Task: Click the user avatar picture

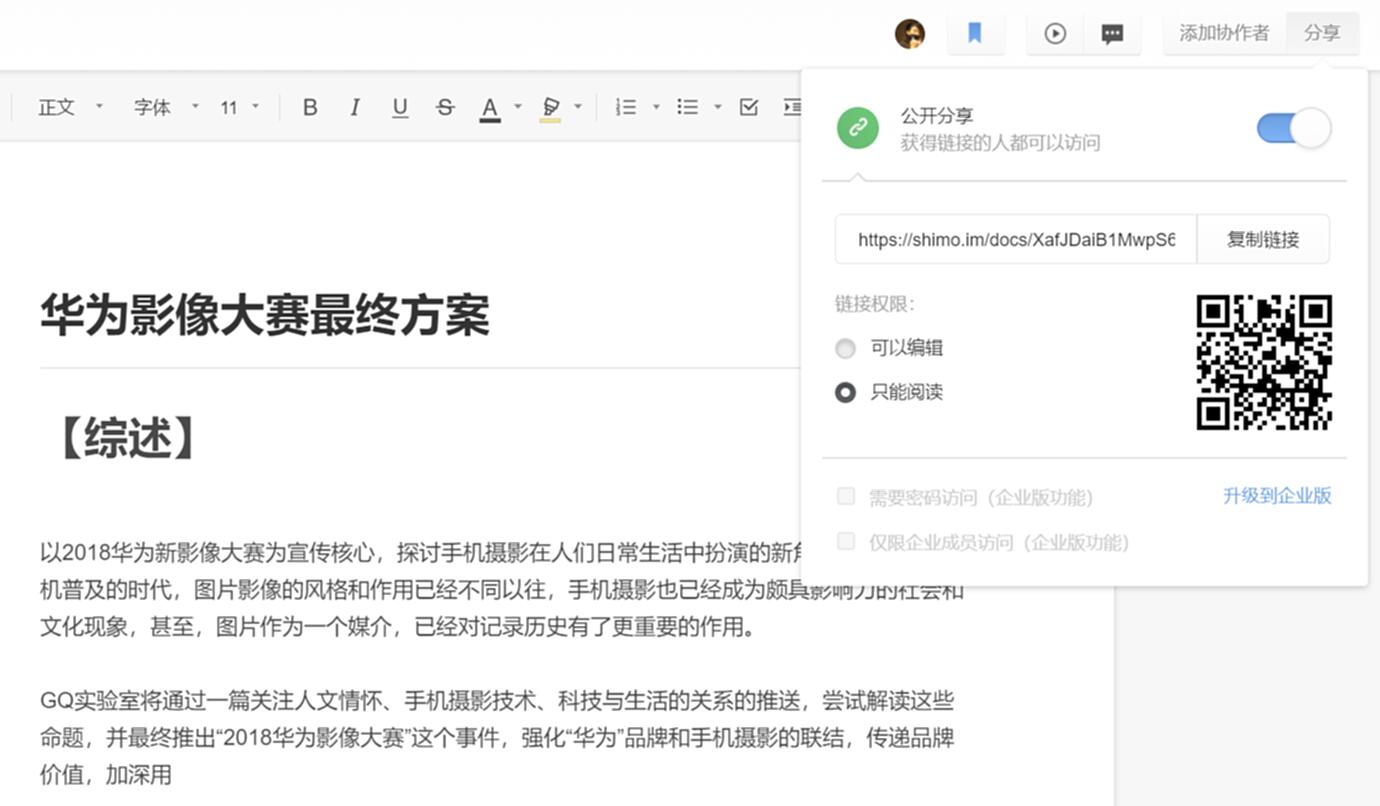Action: pos(910,34)
